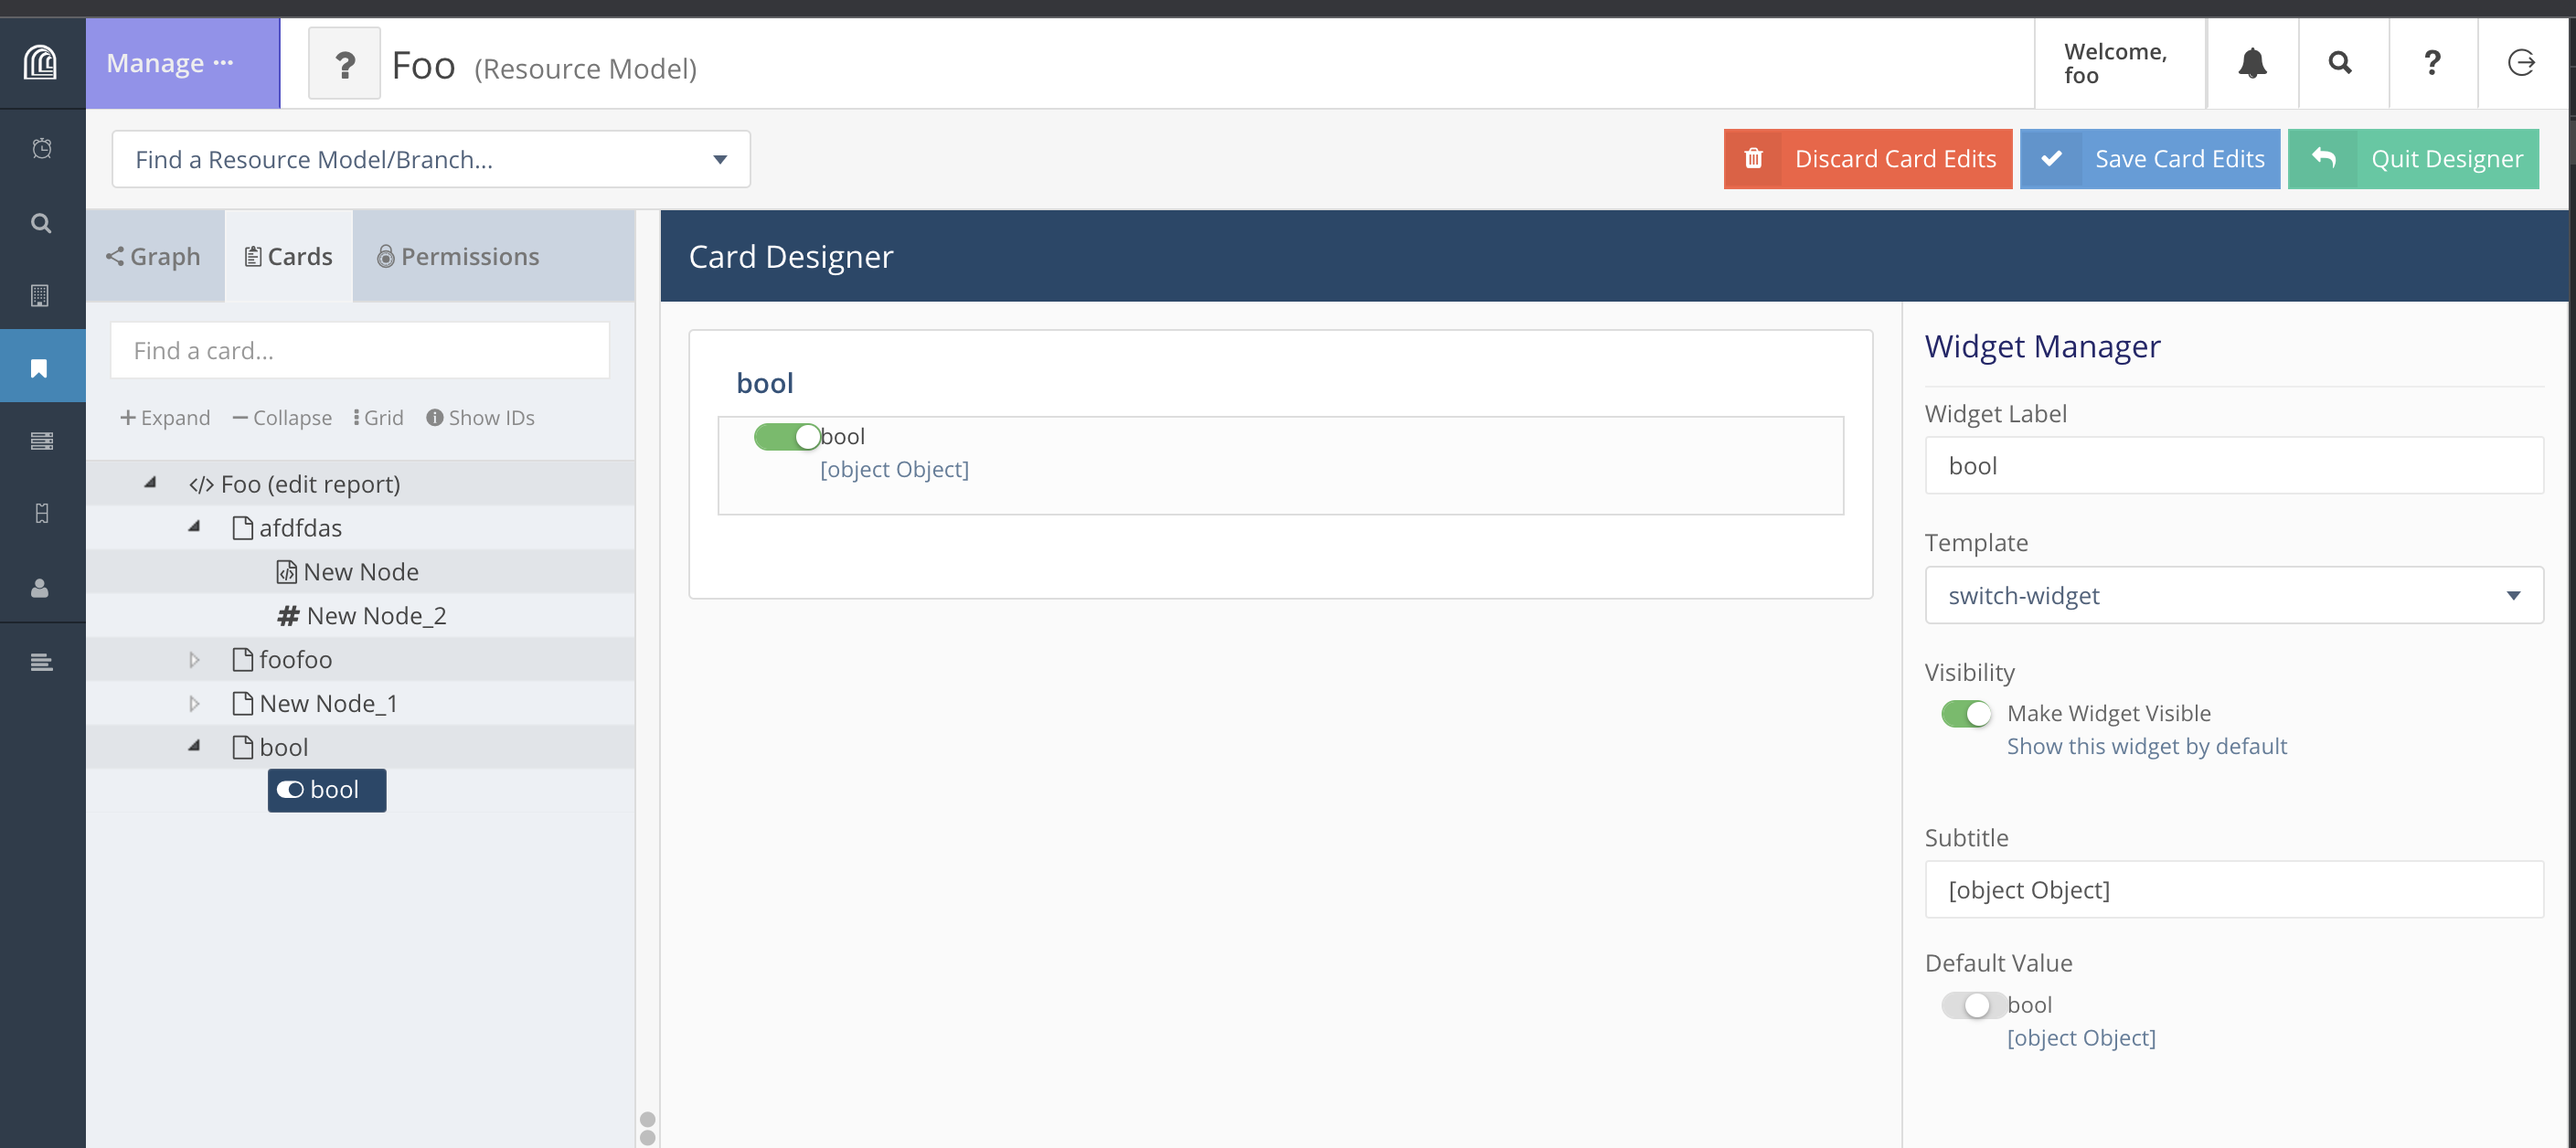Open the help icon next to logout

[2432, 62]
